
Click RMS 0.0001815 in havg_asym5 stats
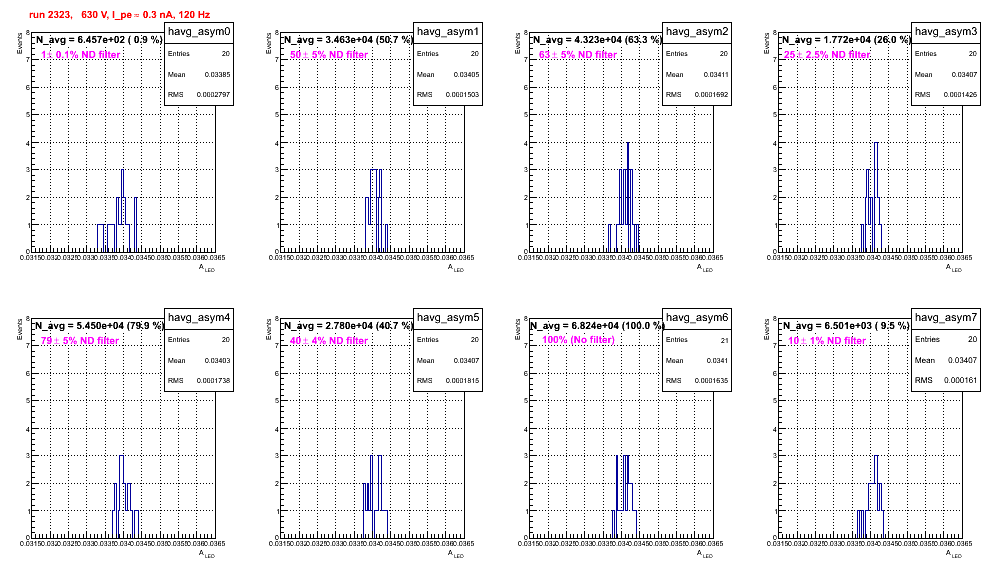point(448,381)
